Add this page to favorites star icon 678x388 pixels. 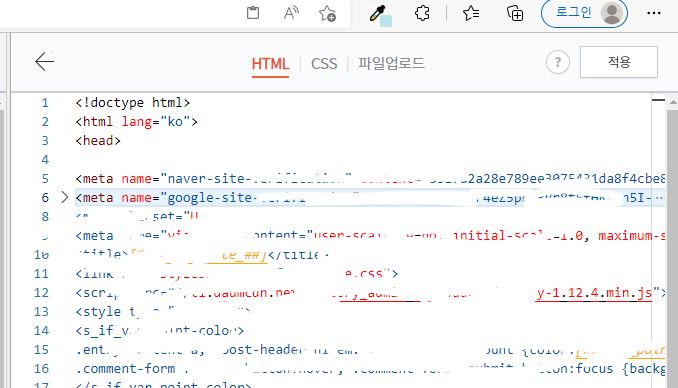pos(327,13)
